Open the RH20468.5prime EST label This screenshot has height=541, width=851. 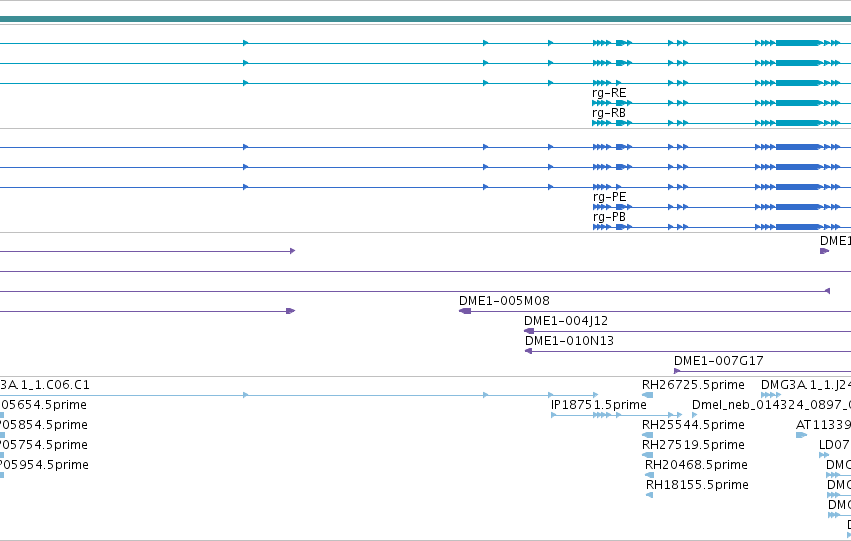(x=696, y=465)
